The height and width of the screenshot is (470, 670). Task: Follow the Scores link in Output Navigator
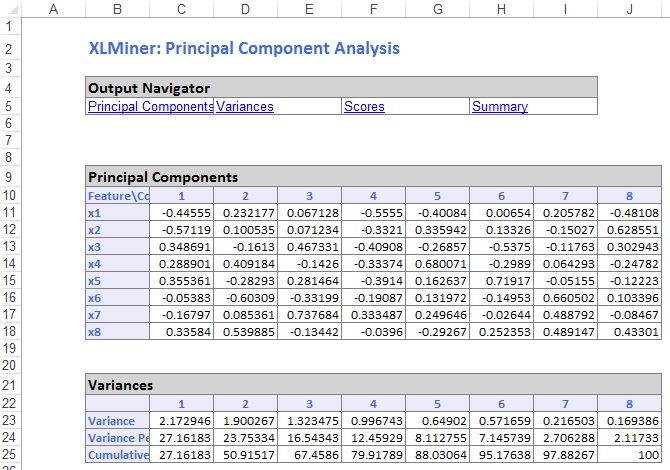[x=364, y=107]
